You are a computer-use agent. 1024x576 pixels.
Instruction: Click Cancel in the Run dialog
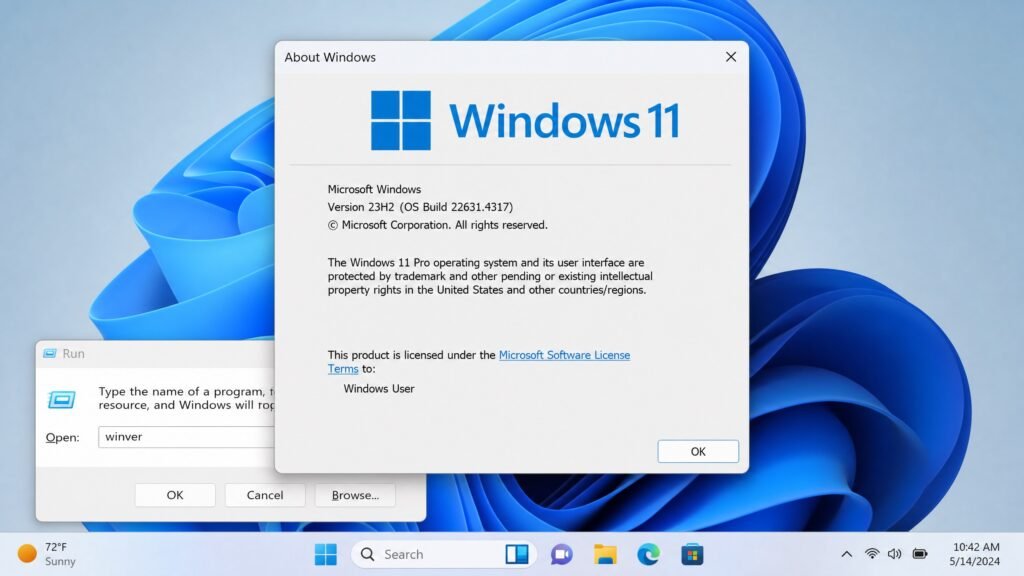pos(264,495)
